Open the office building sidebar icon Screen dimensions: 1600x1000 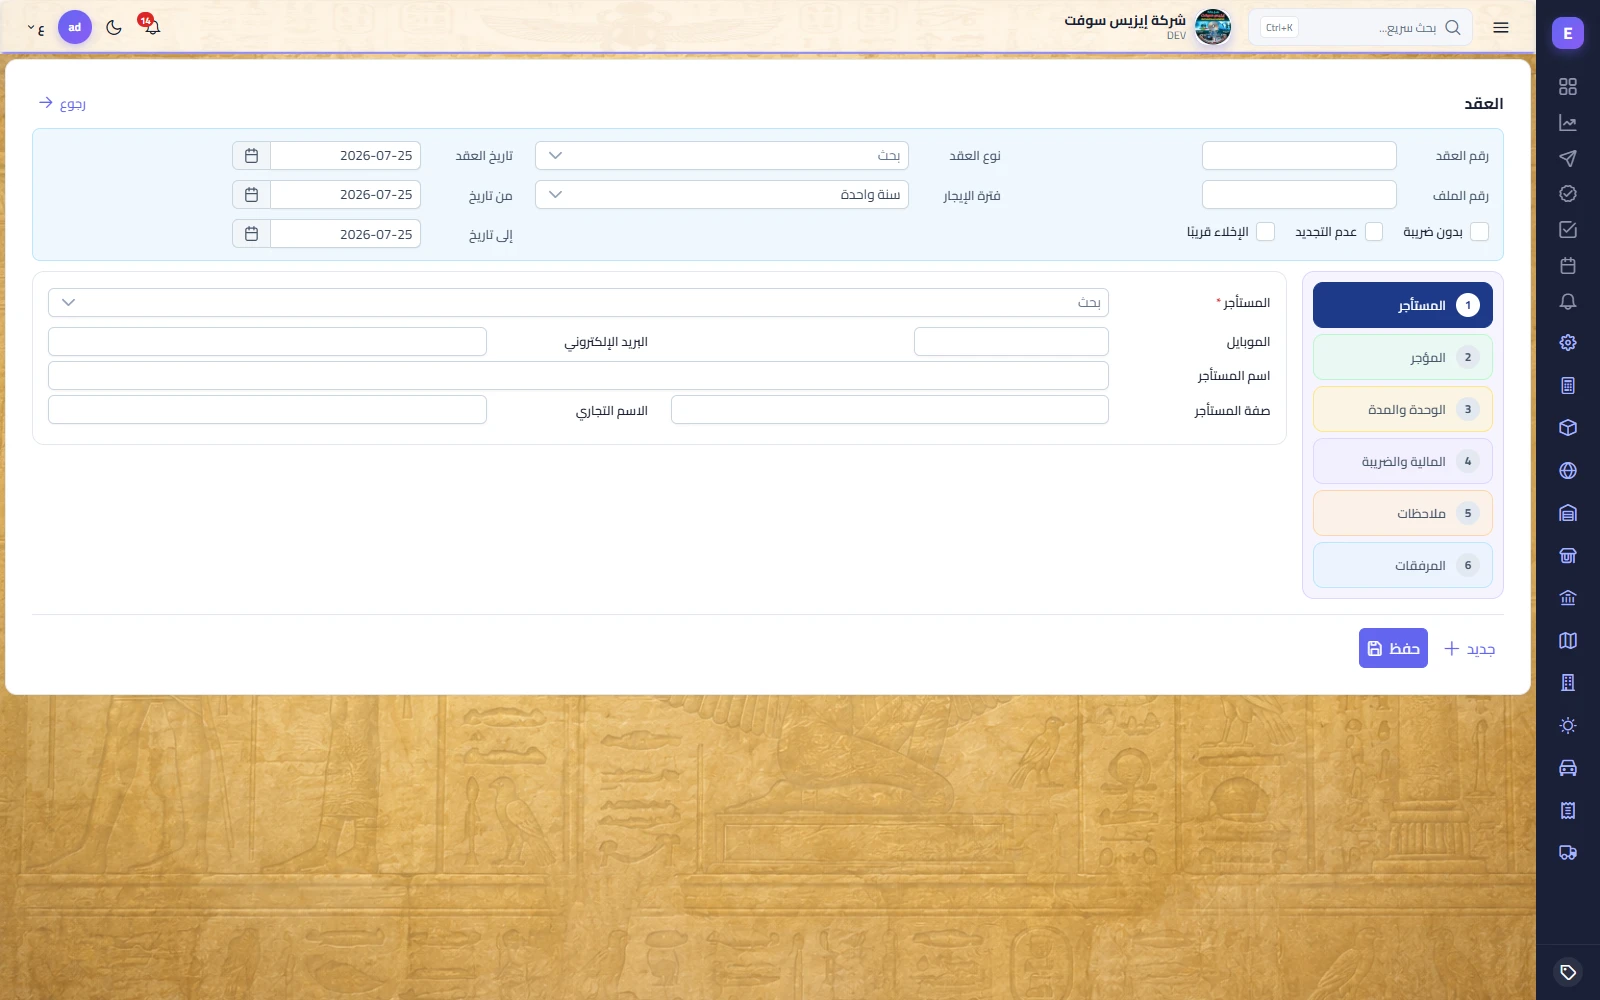point(1567,683)
